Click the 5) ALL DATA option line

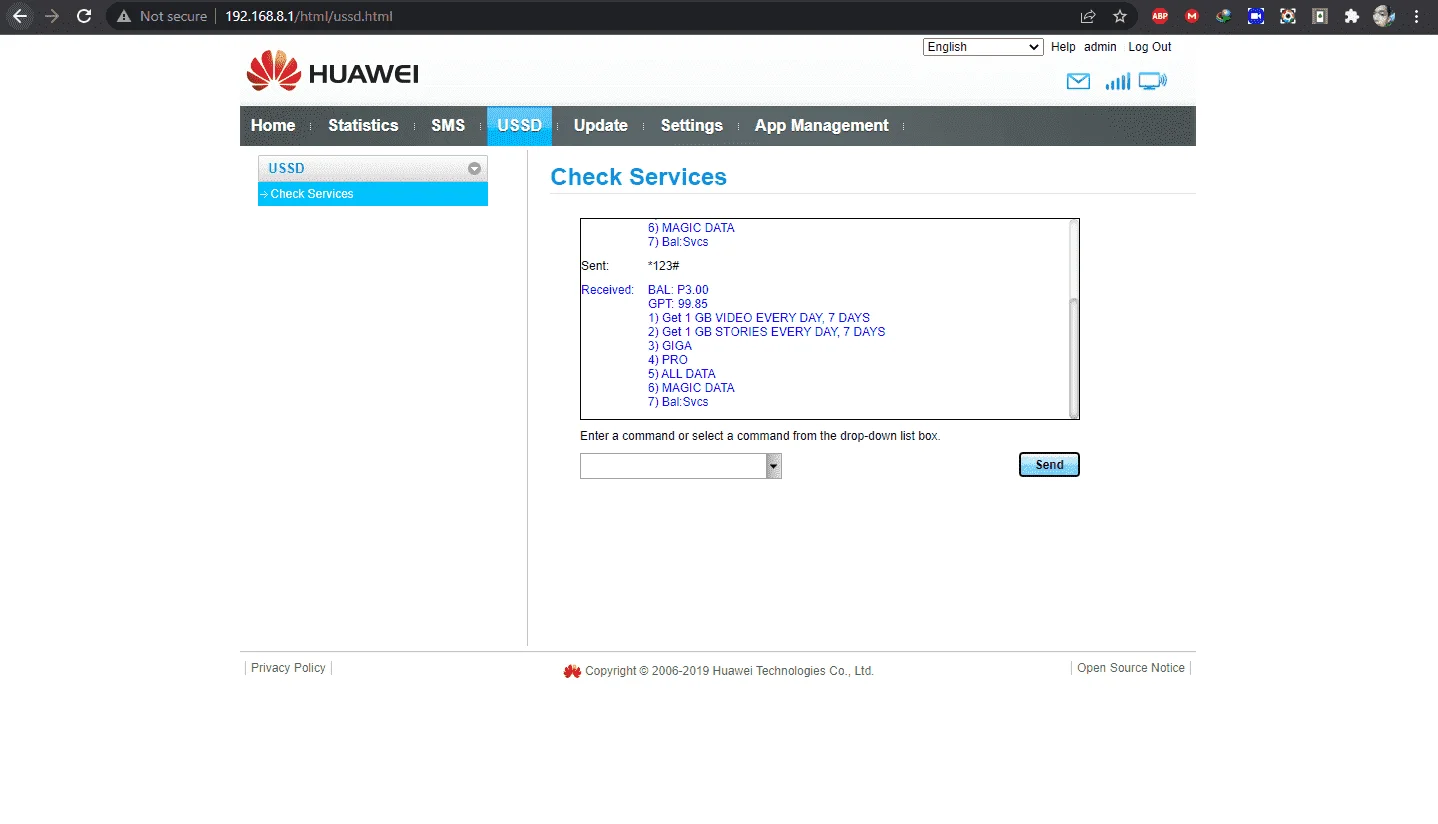pyautogui.click(x=682, y=374)
